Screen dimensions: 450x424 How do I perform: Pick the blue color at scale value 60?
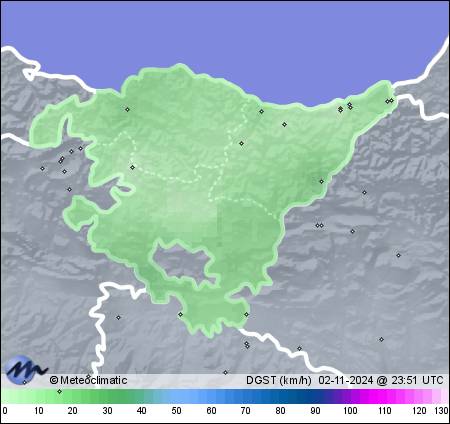[211, 397]
